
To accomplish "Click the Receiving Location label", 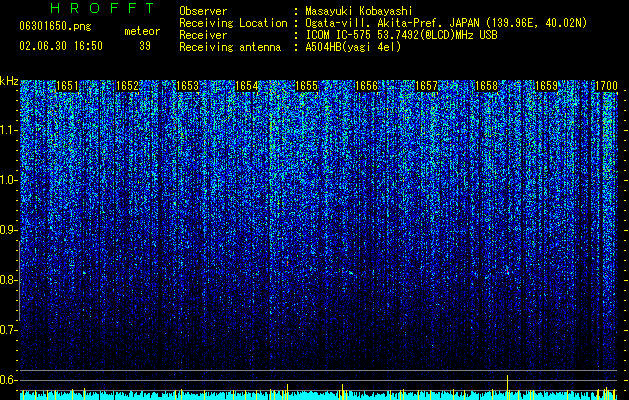I will click(x=233, y=23).
